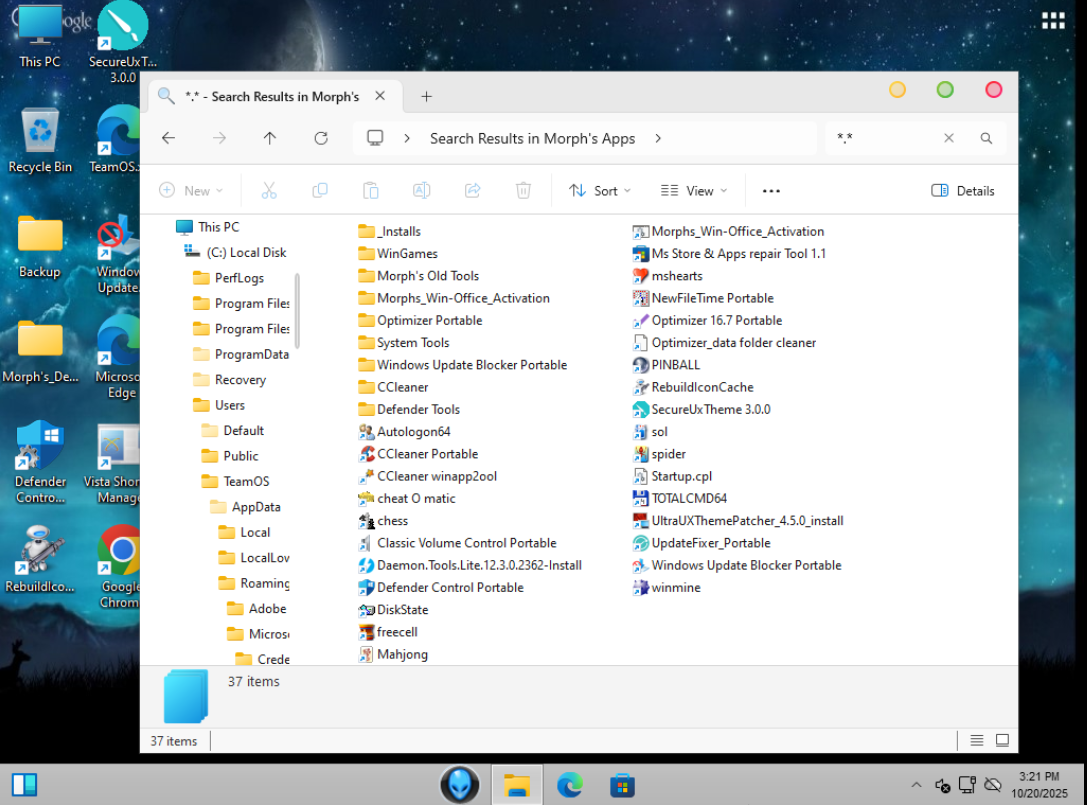This screenshot has width=1087, height=805.
Task: Toggle the Details pane
Action: (x=962, y=191)
